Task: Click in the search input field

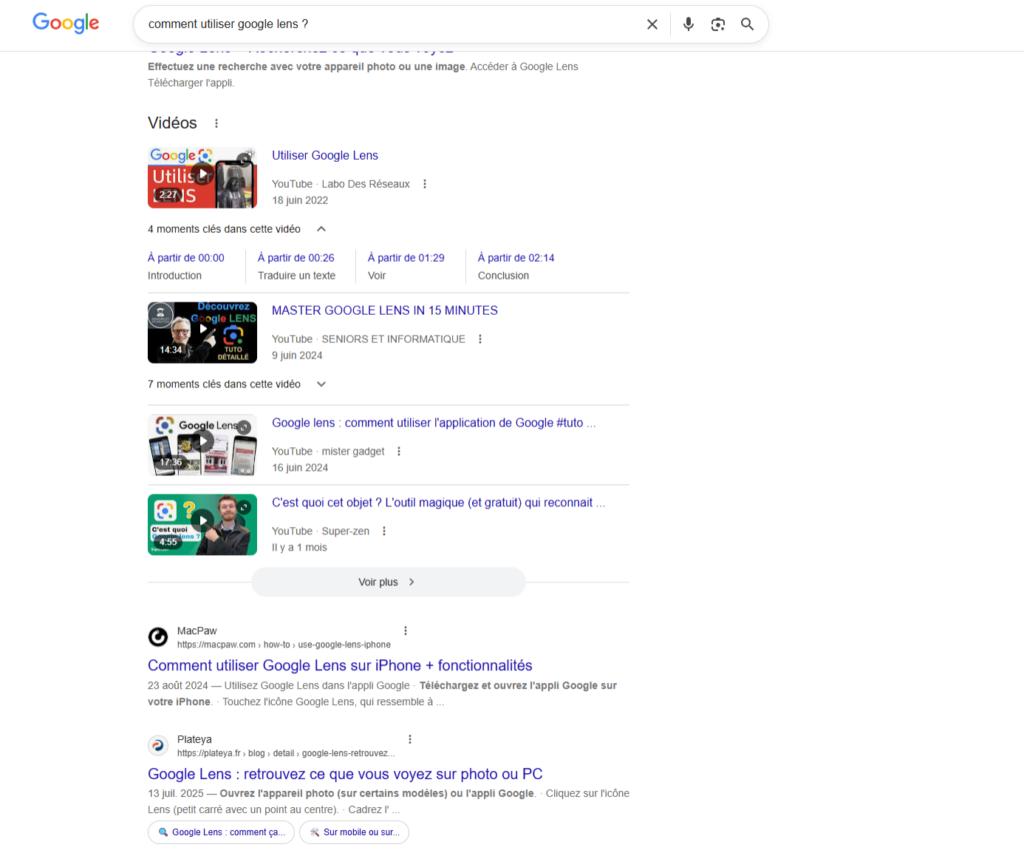Action: tap(392, 24)
